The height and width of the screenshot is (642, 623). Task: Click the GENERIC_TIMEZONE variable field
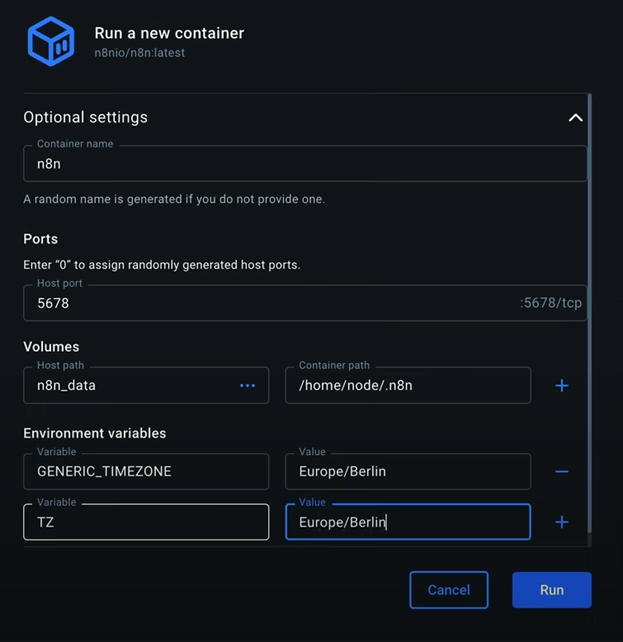click(146, 471)
